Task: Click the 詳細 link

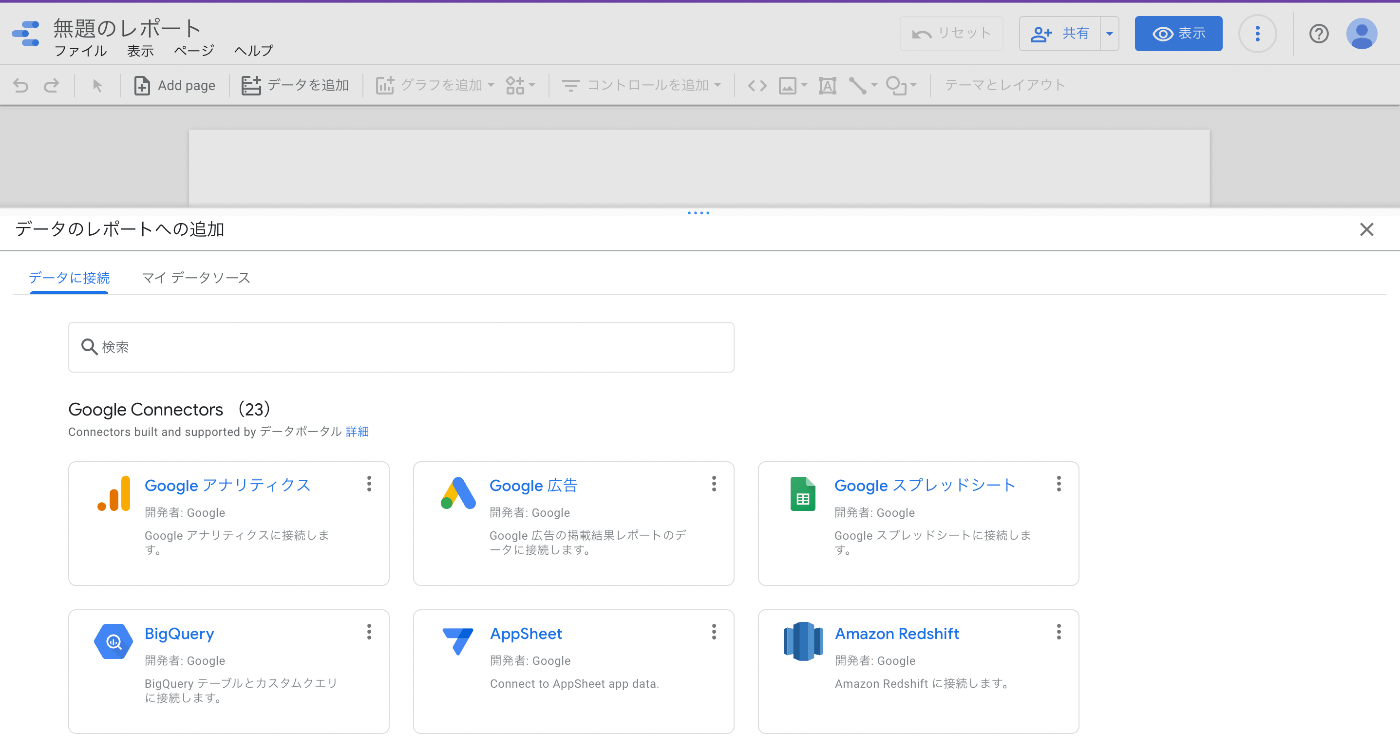Action: tap(357, 432)
